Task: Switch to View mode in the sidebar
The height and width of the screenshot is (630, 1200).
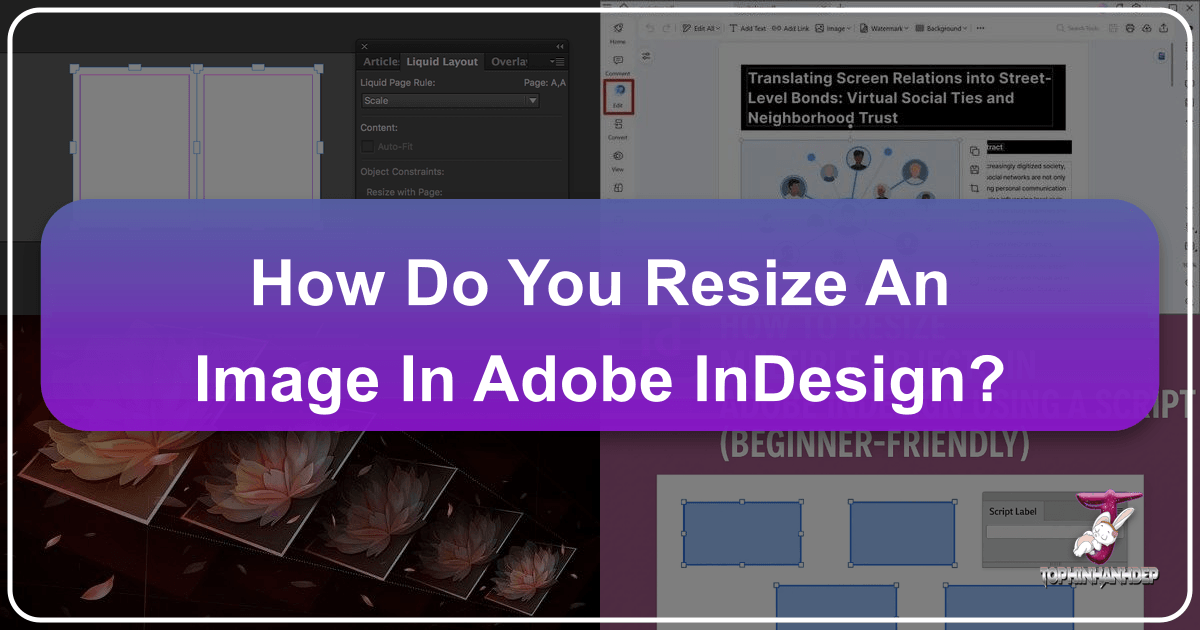Action: pyautogui.click(x=618, y=156)
